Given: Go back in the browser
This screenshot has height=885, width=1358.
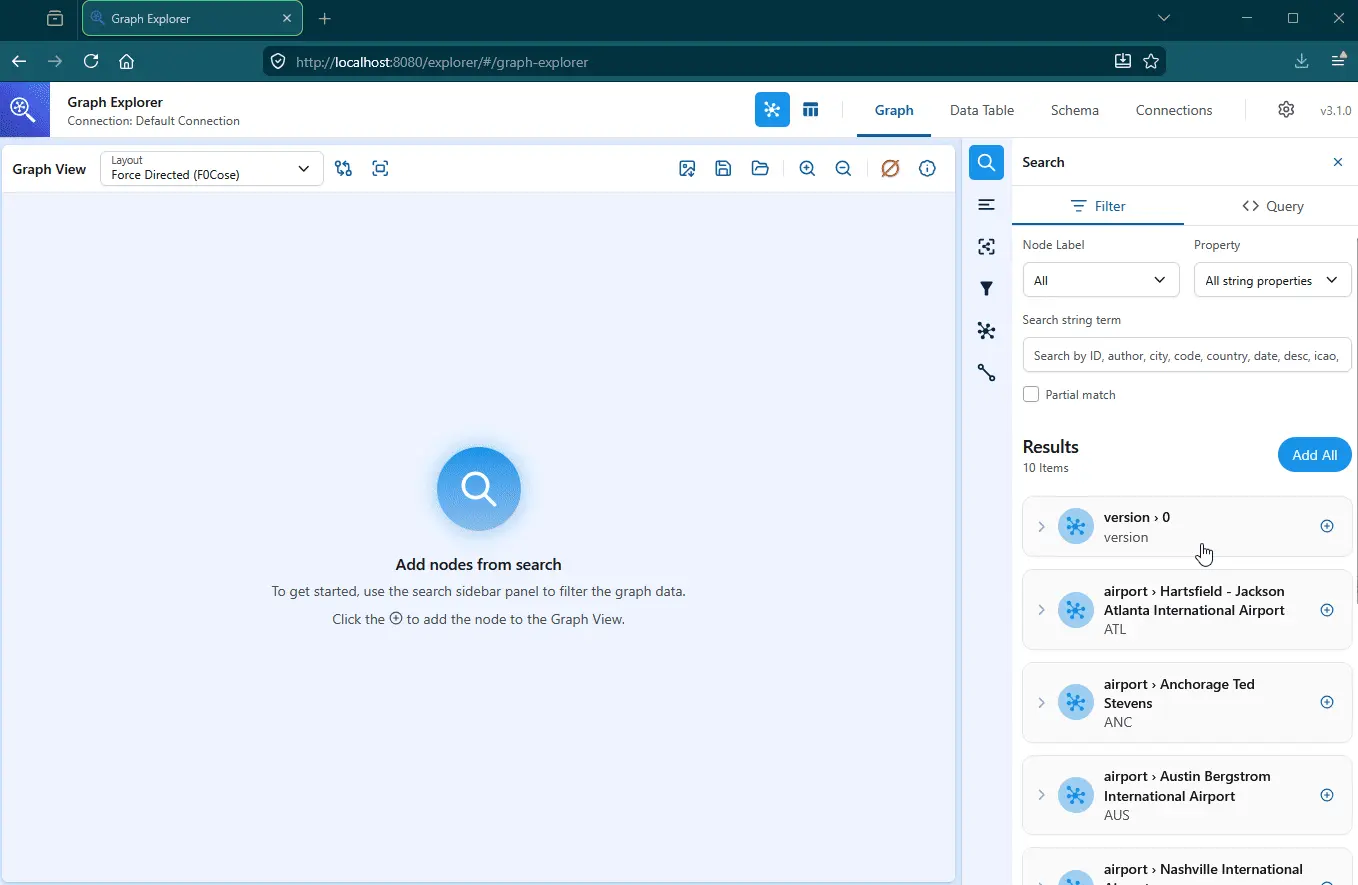Looking at the screenshot, I should 18,61.
